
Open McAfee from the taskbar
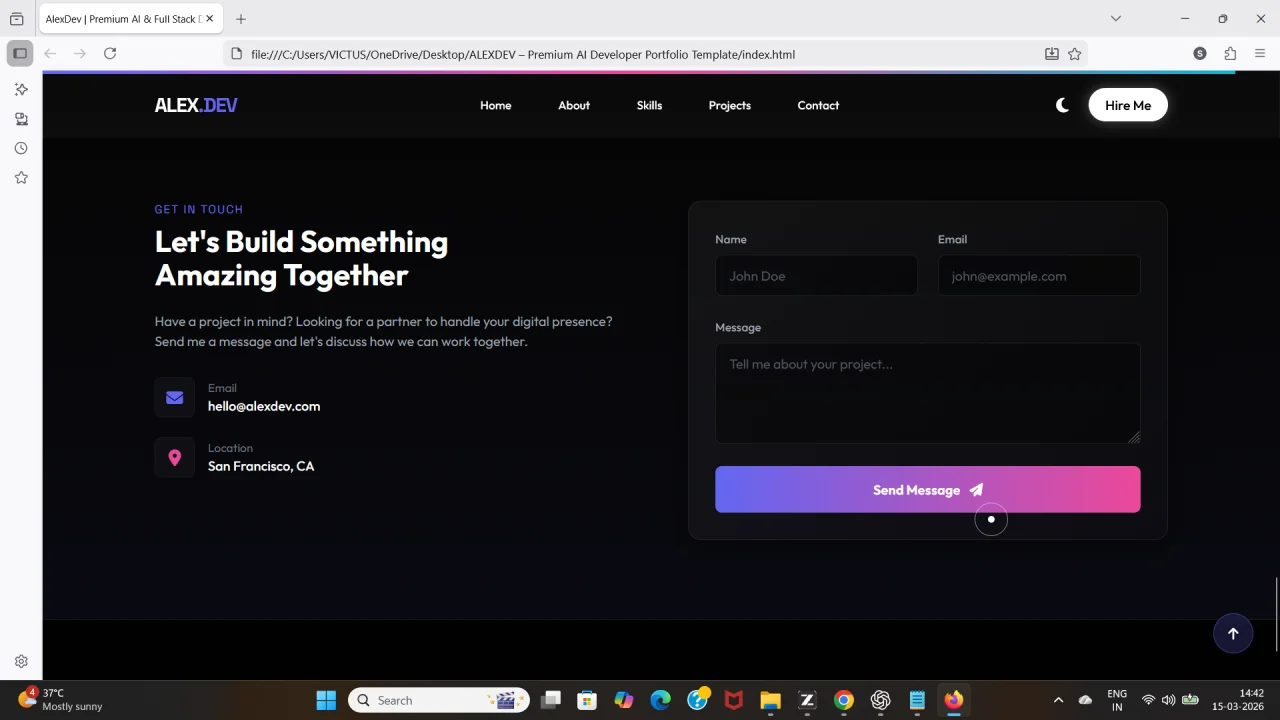pyautogui.click(x=734, y=700)
